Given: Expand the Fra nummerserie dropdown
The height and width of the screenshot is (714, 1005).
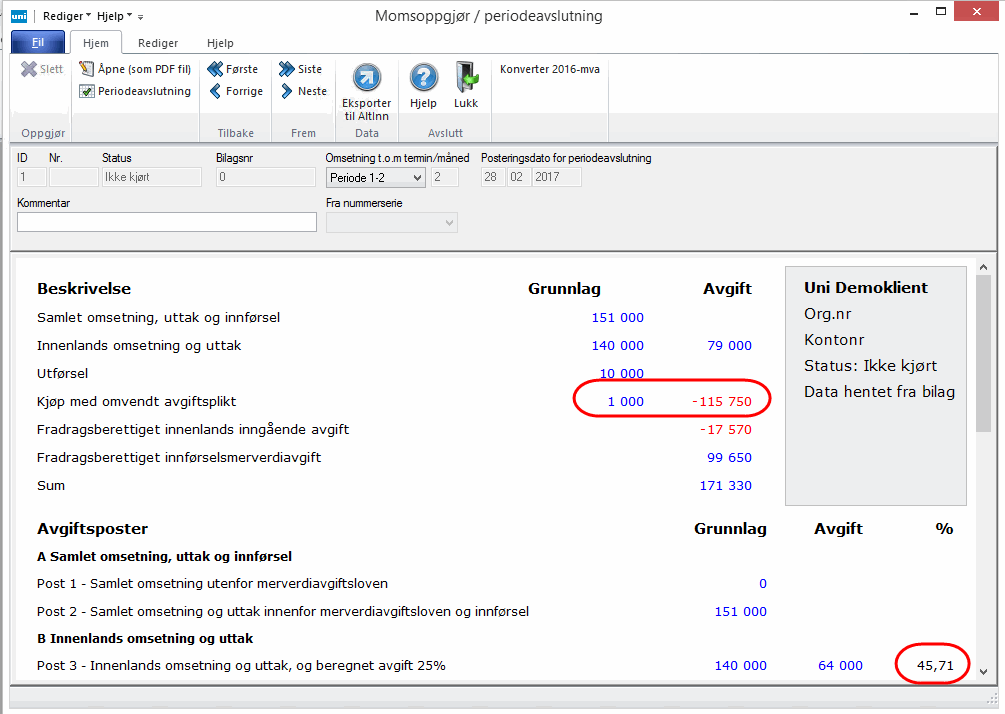Looking at the screenshot, I should click(x=391, y=222).
